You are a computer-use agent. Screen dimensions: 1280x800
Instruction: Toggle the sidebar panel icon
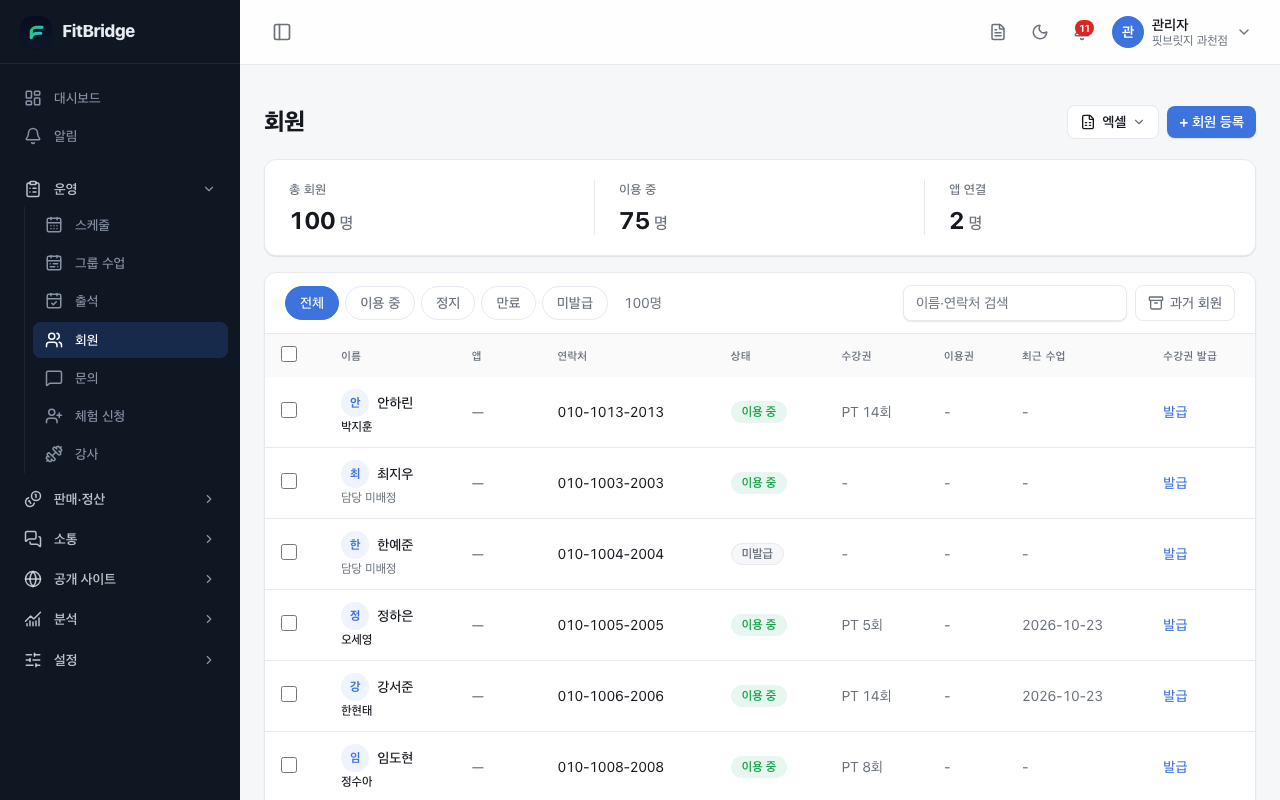point(282,32)
